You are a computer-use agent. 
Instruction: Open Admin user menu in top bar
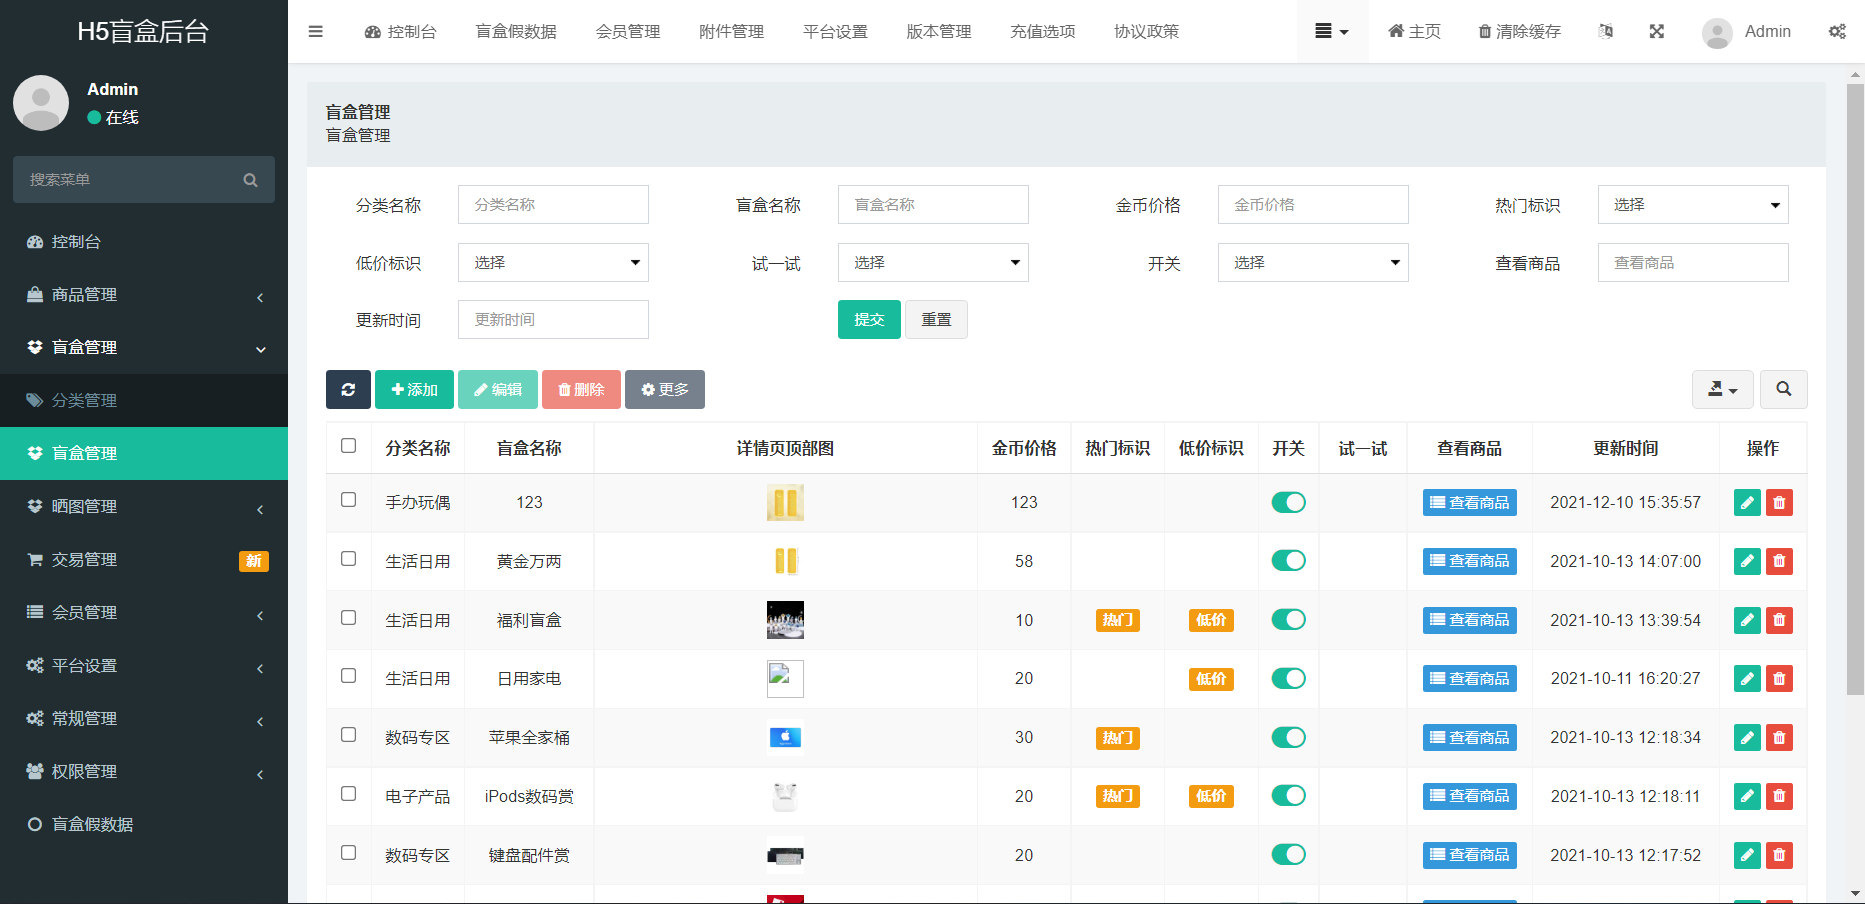(x=1746, y=32)
